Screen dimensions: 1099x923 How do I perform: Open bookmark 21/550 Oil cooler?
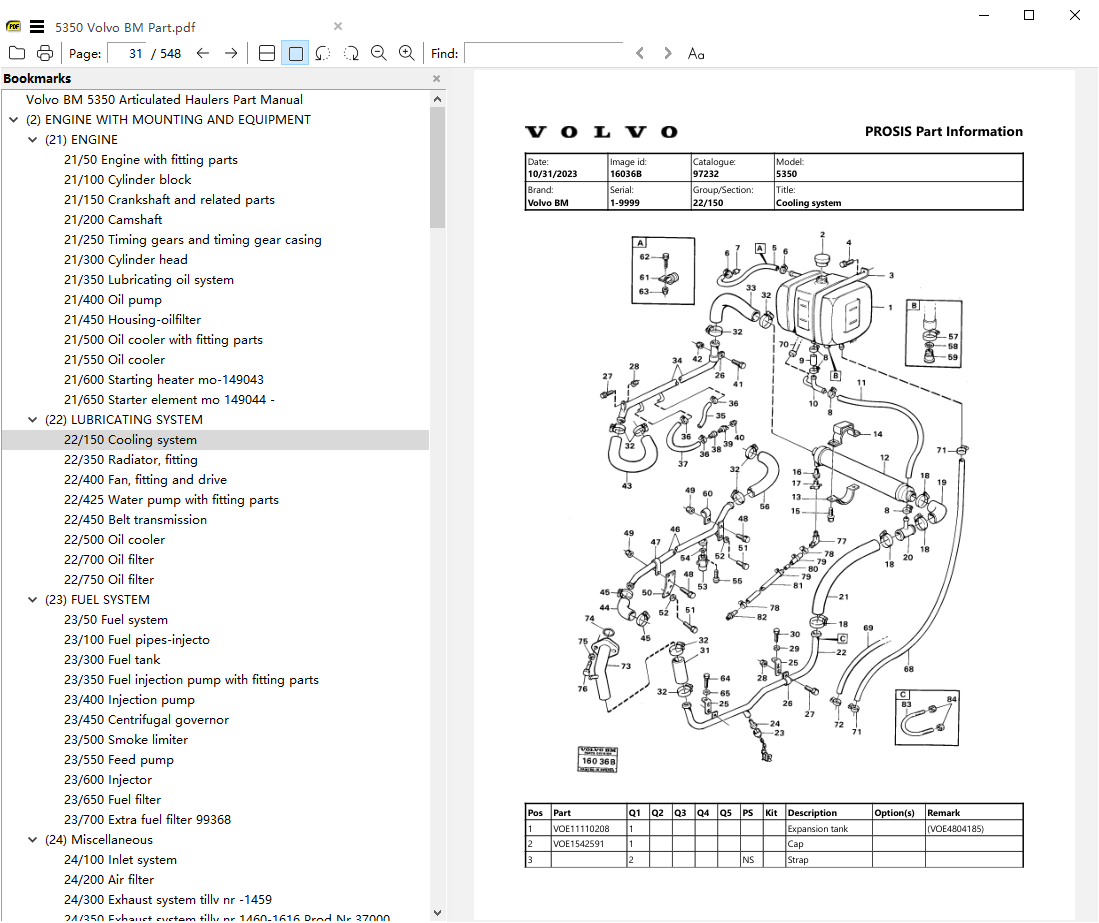coord(114,360)
